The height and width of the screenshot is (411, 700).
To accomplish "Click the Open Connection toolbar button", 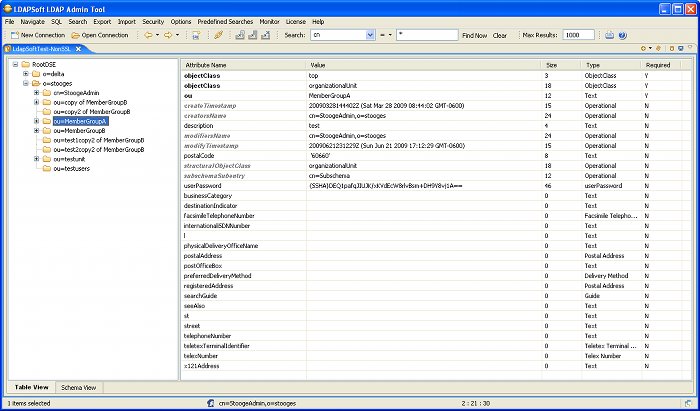I will (99, 35).
